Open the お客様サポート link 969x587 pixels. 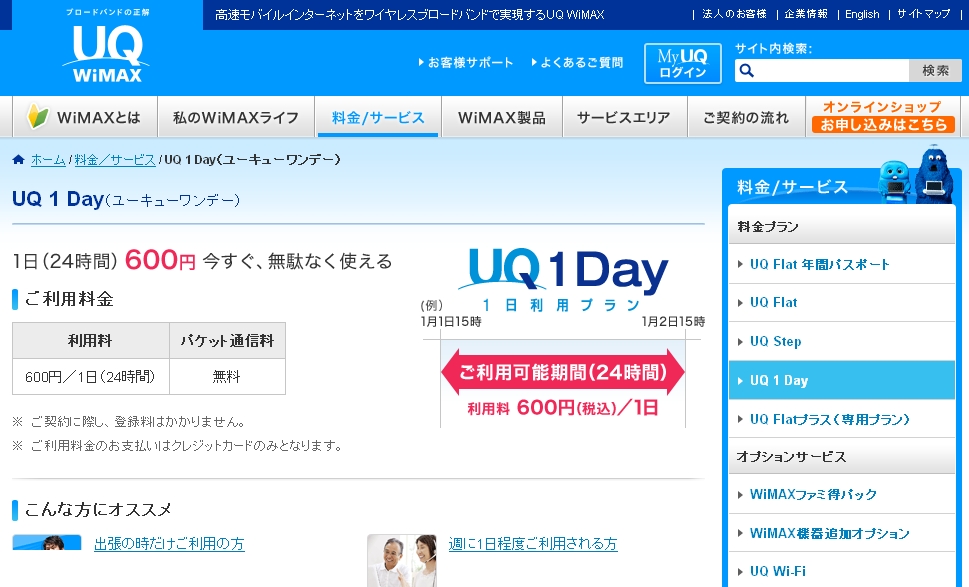coord(466,62)
